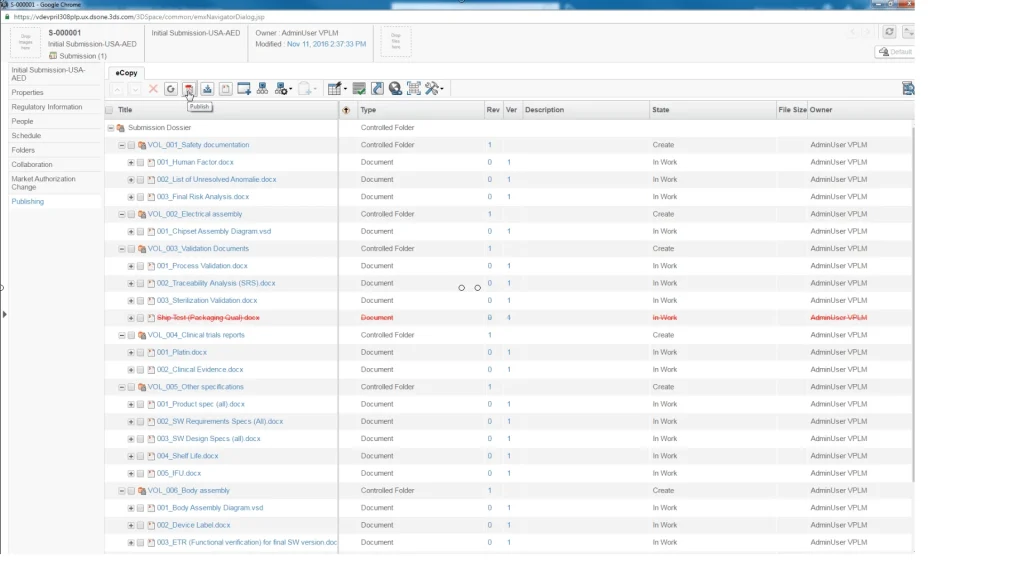1024x576 pixels.
Task: Check the box next to 001_Human Factor.docx
Action: coord(140,162)
